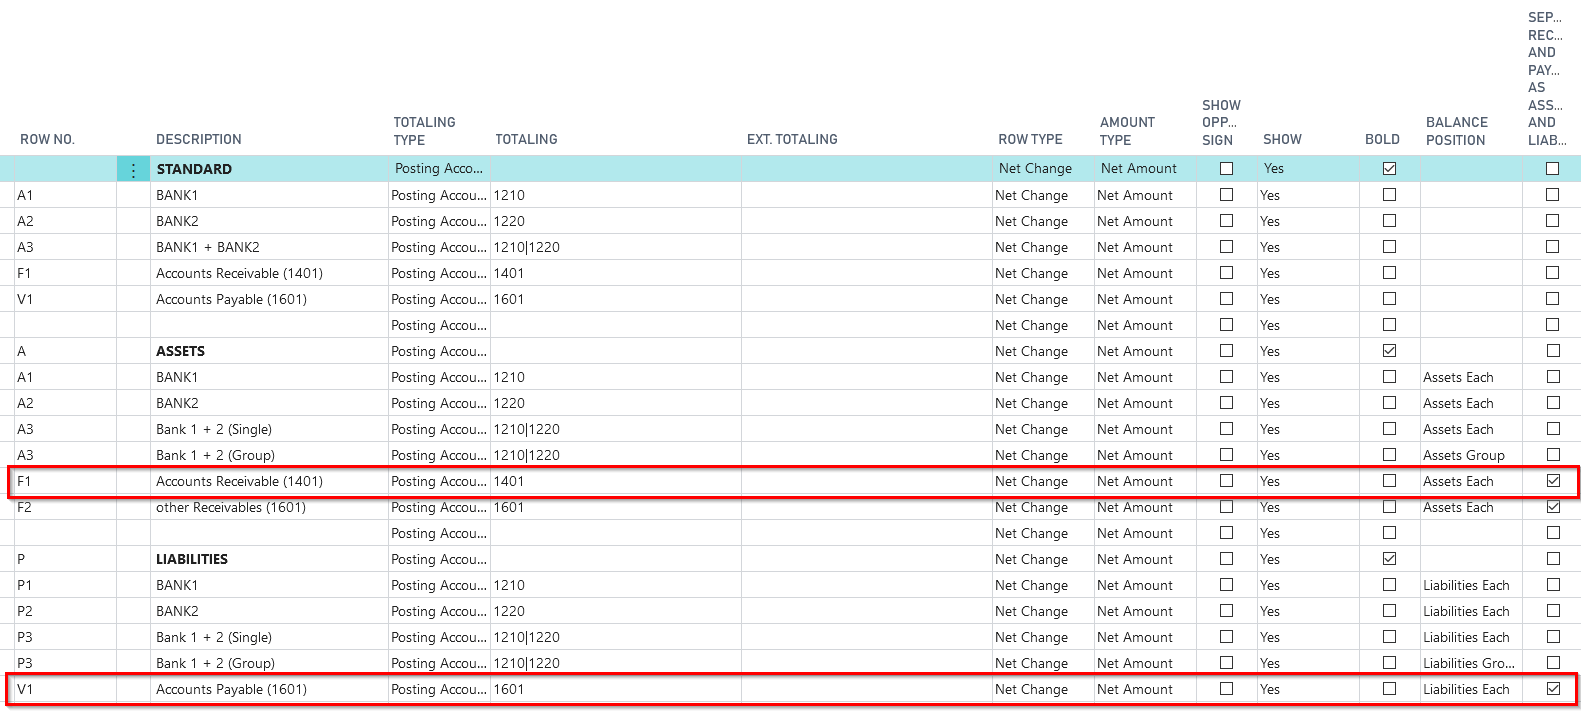1581x716 pixels.
Task: Open the three-dot menu on the STANDARD row
Action: tap(133, 170)
